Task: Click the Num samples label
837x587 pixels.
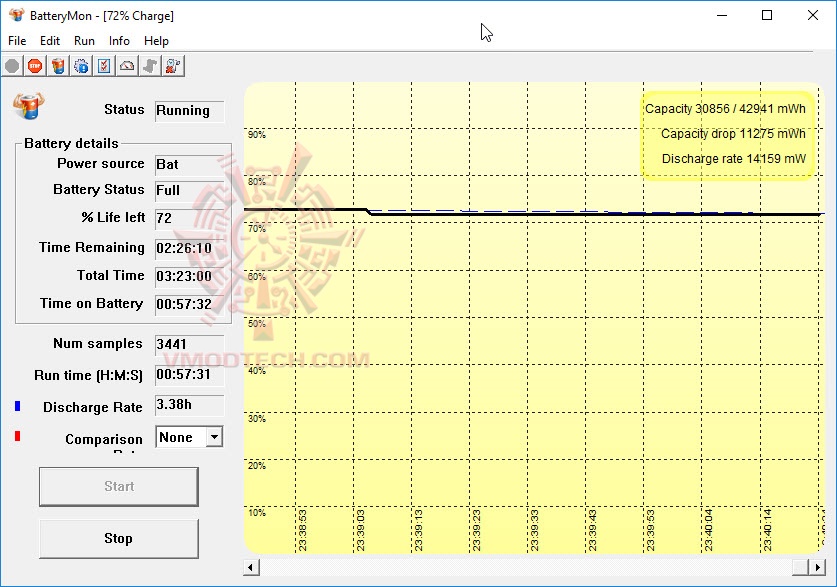Action: [98, 344]
